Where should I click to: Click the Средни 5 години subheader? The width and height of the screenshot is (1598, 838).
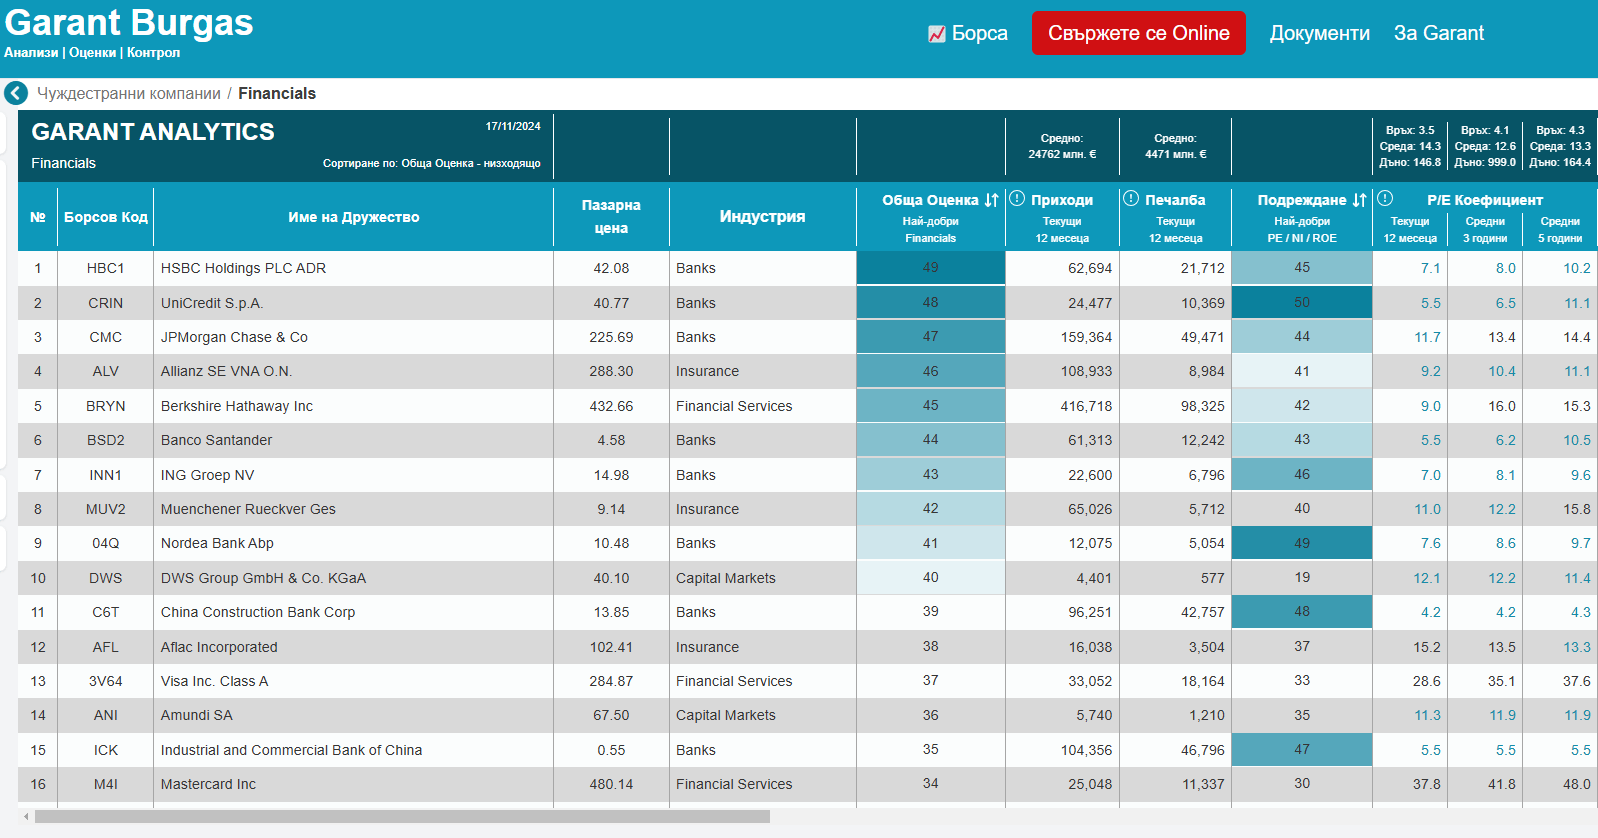1560,230
